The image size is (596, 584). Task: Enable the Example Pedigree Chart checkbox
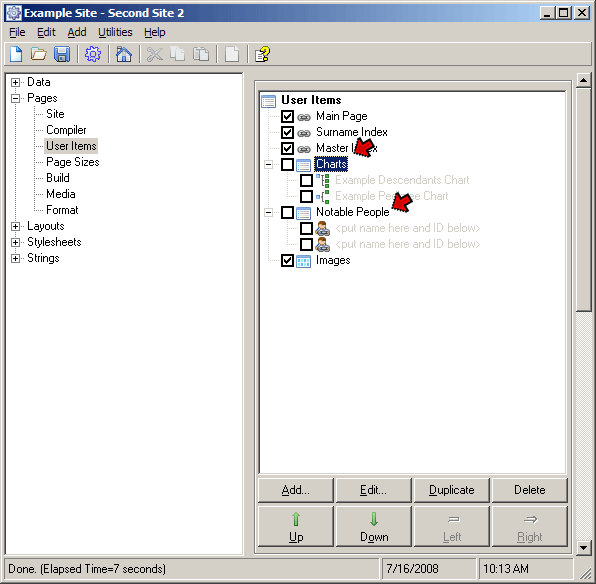click(306, 197)
